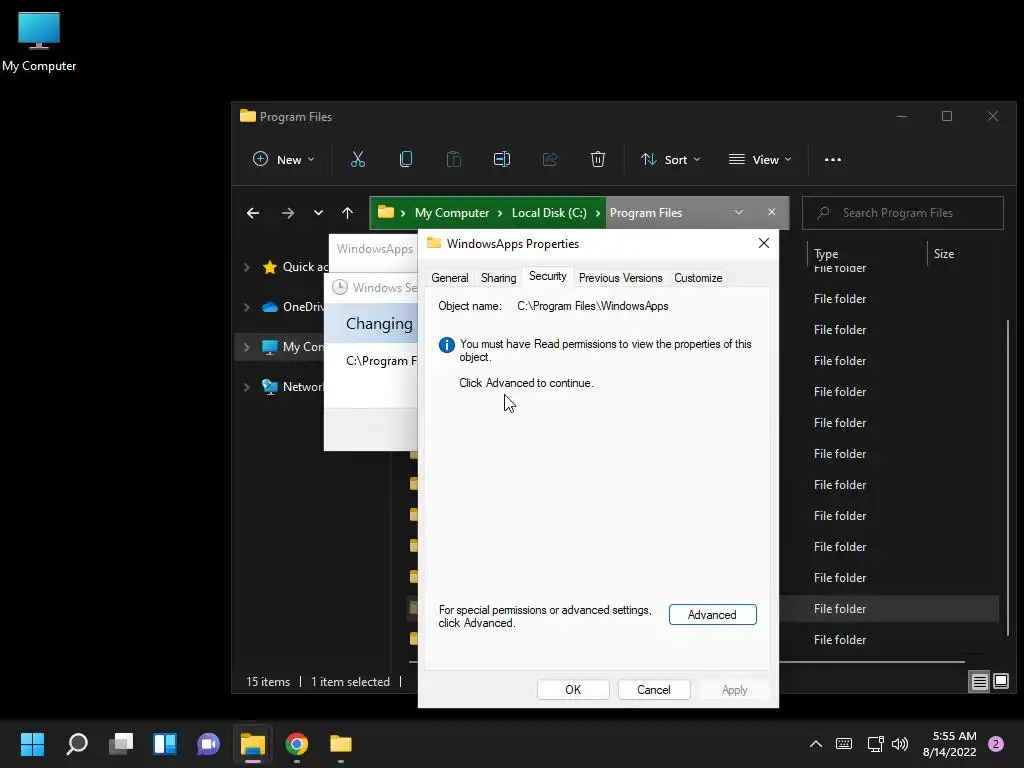Click the Cut scissors icon in toolbar
Screen dimensions: 1024x768
pos(358,159)
